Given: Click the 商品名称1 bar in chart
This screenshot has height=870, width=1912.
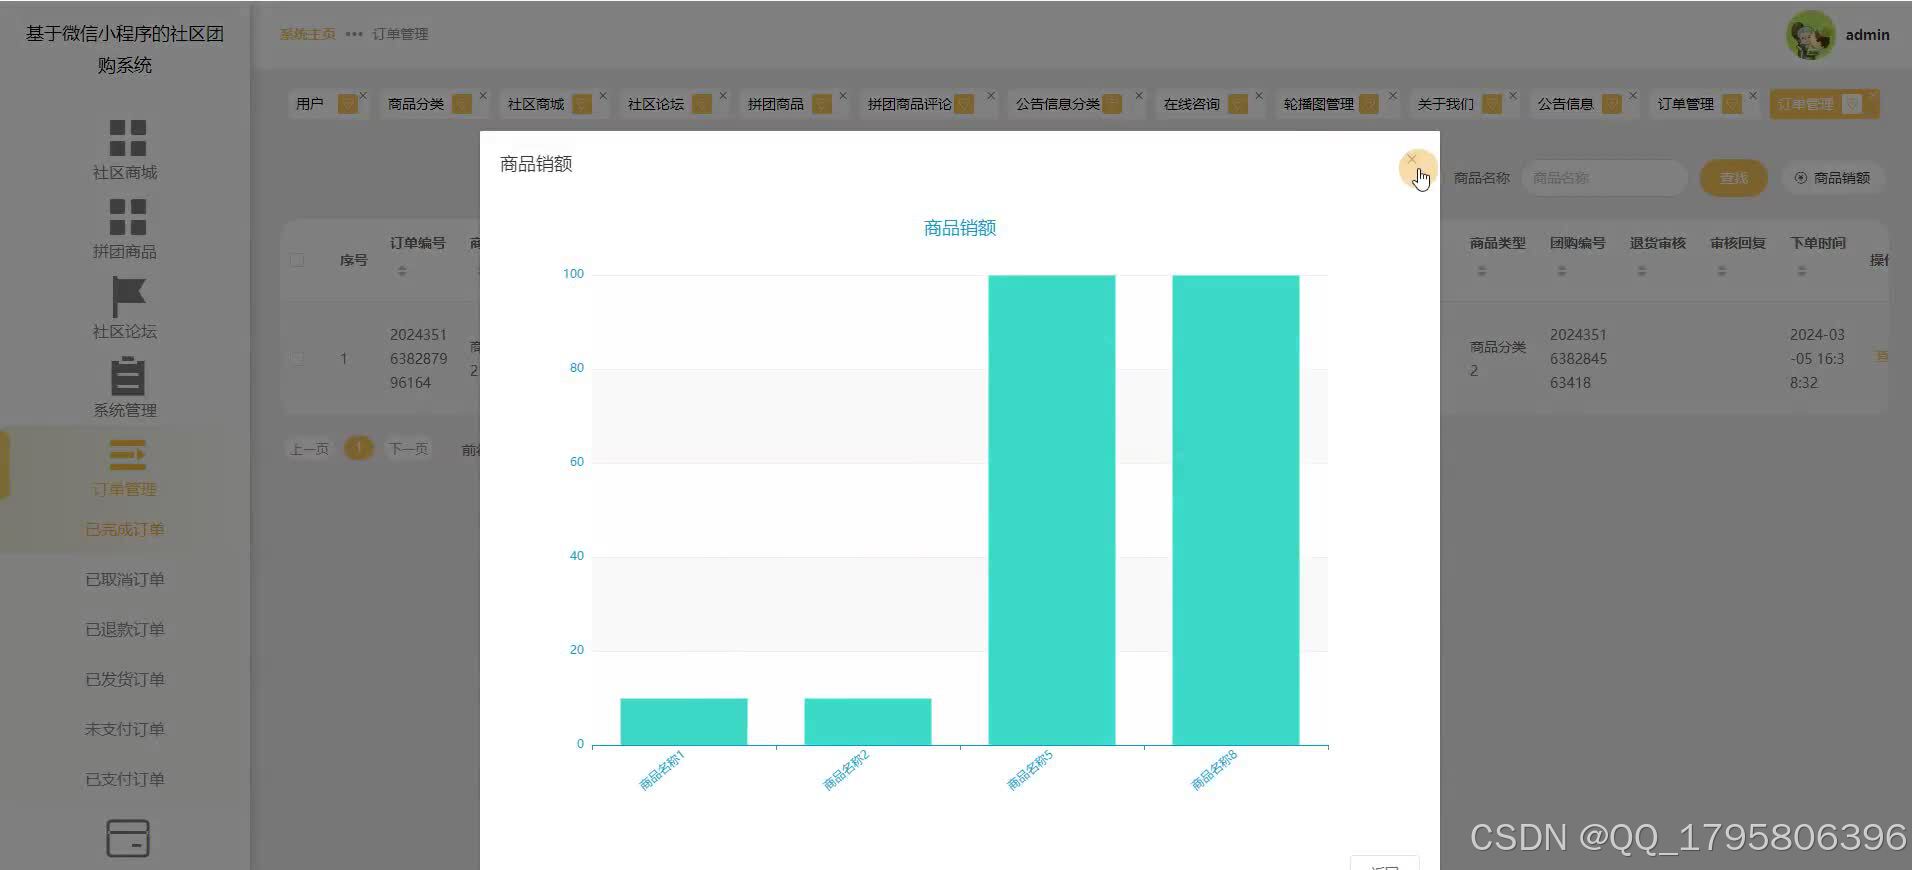Looking at the screenshot, I should (684, 721).
